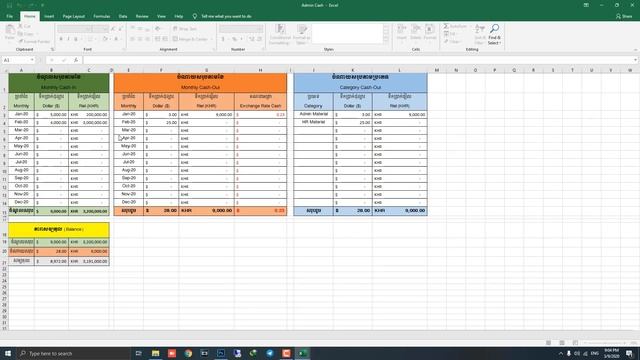
Task: Show hidden system tray icons
Action: 560,353
